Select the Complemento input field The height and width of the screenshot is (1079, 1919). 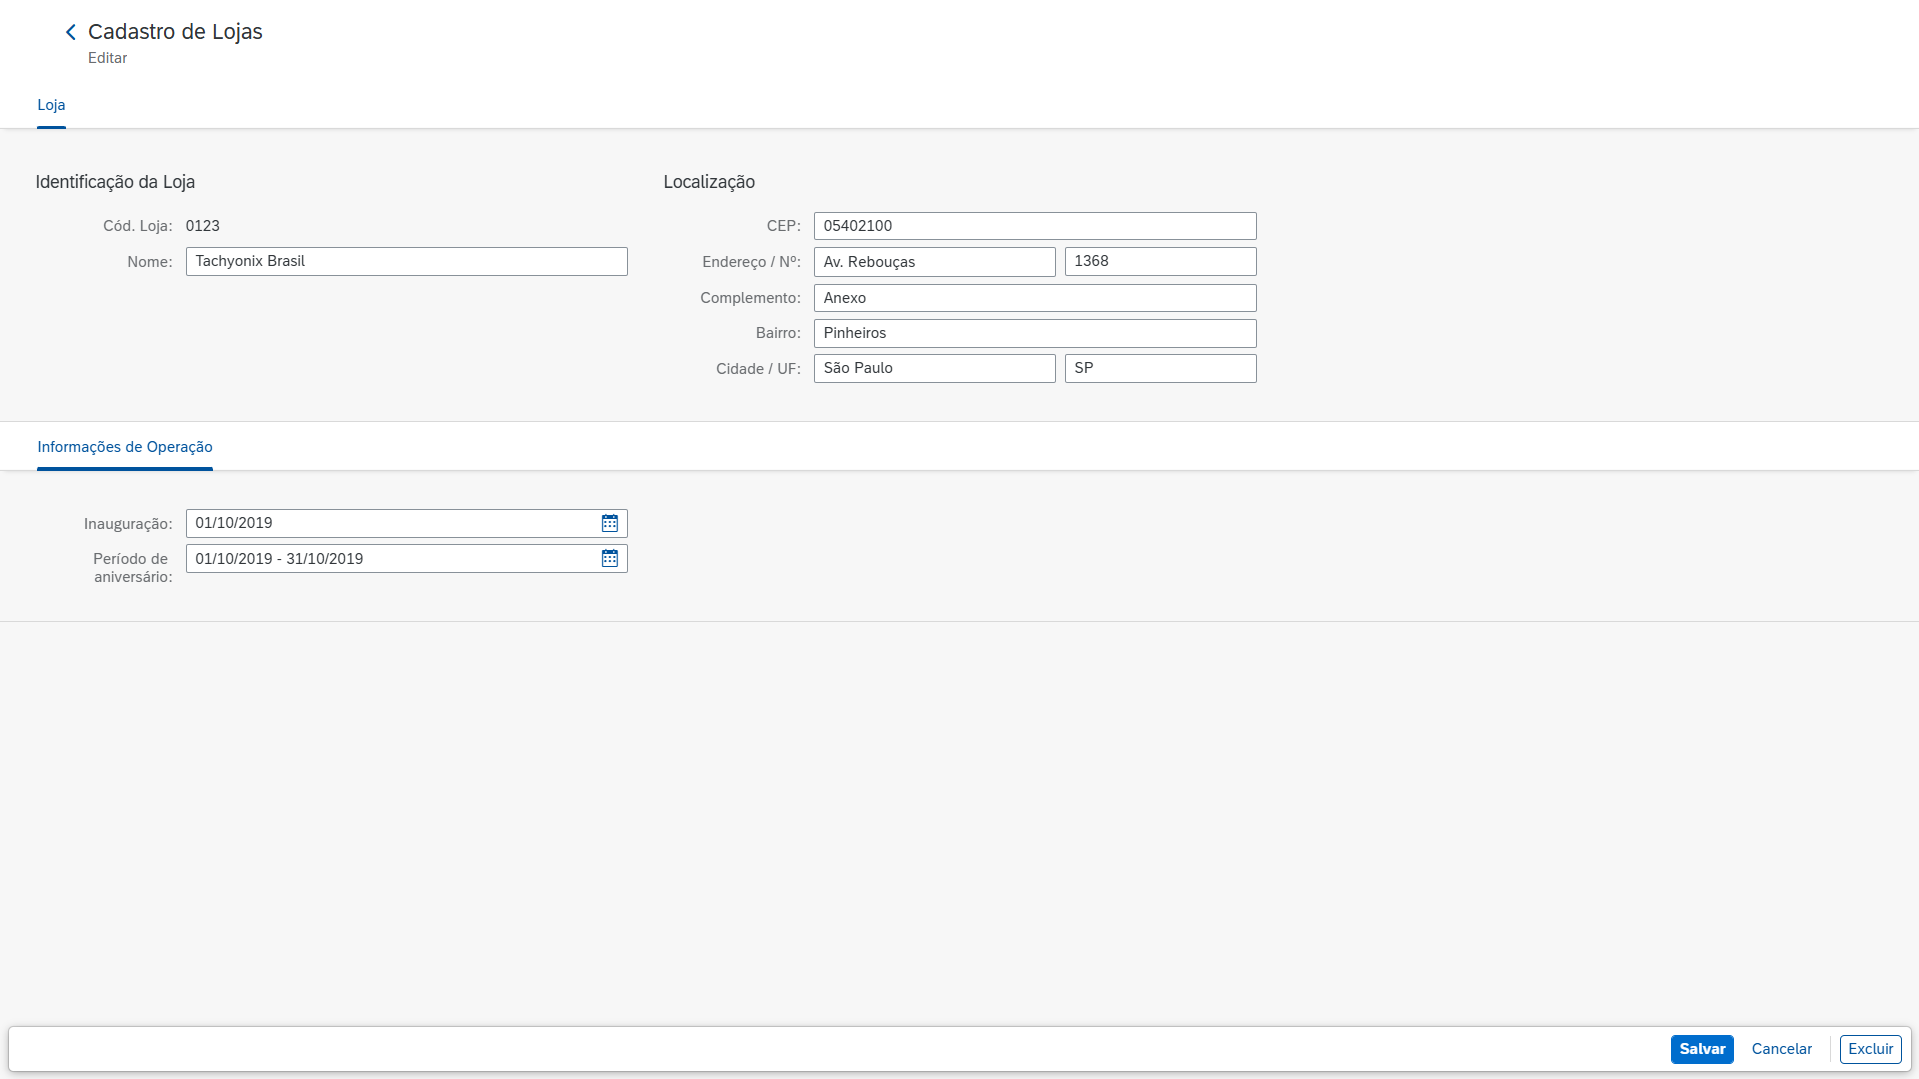coord(1034,298)
